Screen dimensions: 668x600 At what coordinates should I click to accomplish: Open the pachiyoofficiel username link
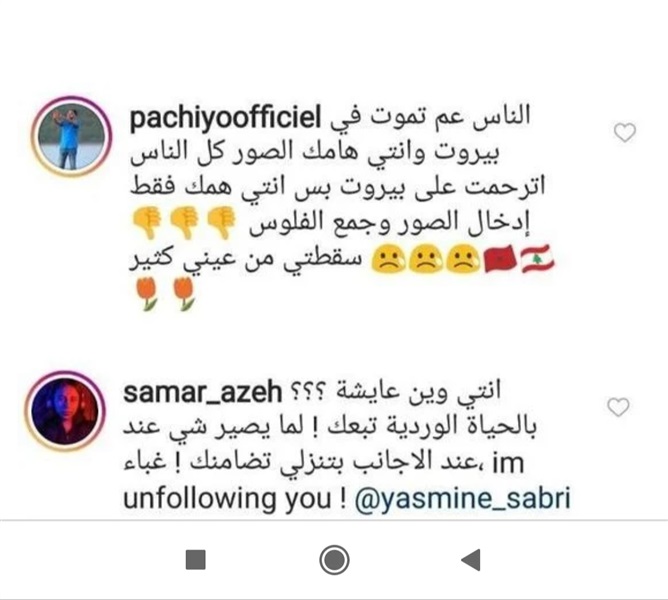tap(225, 118)
